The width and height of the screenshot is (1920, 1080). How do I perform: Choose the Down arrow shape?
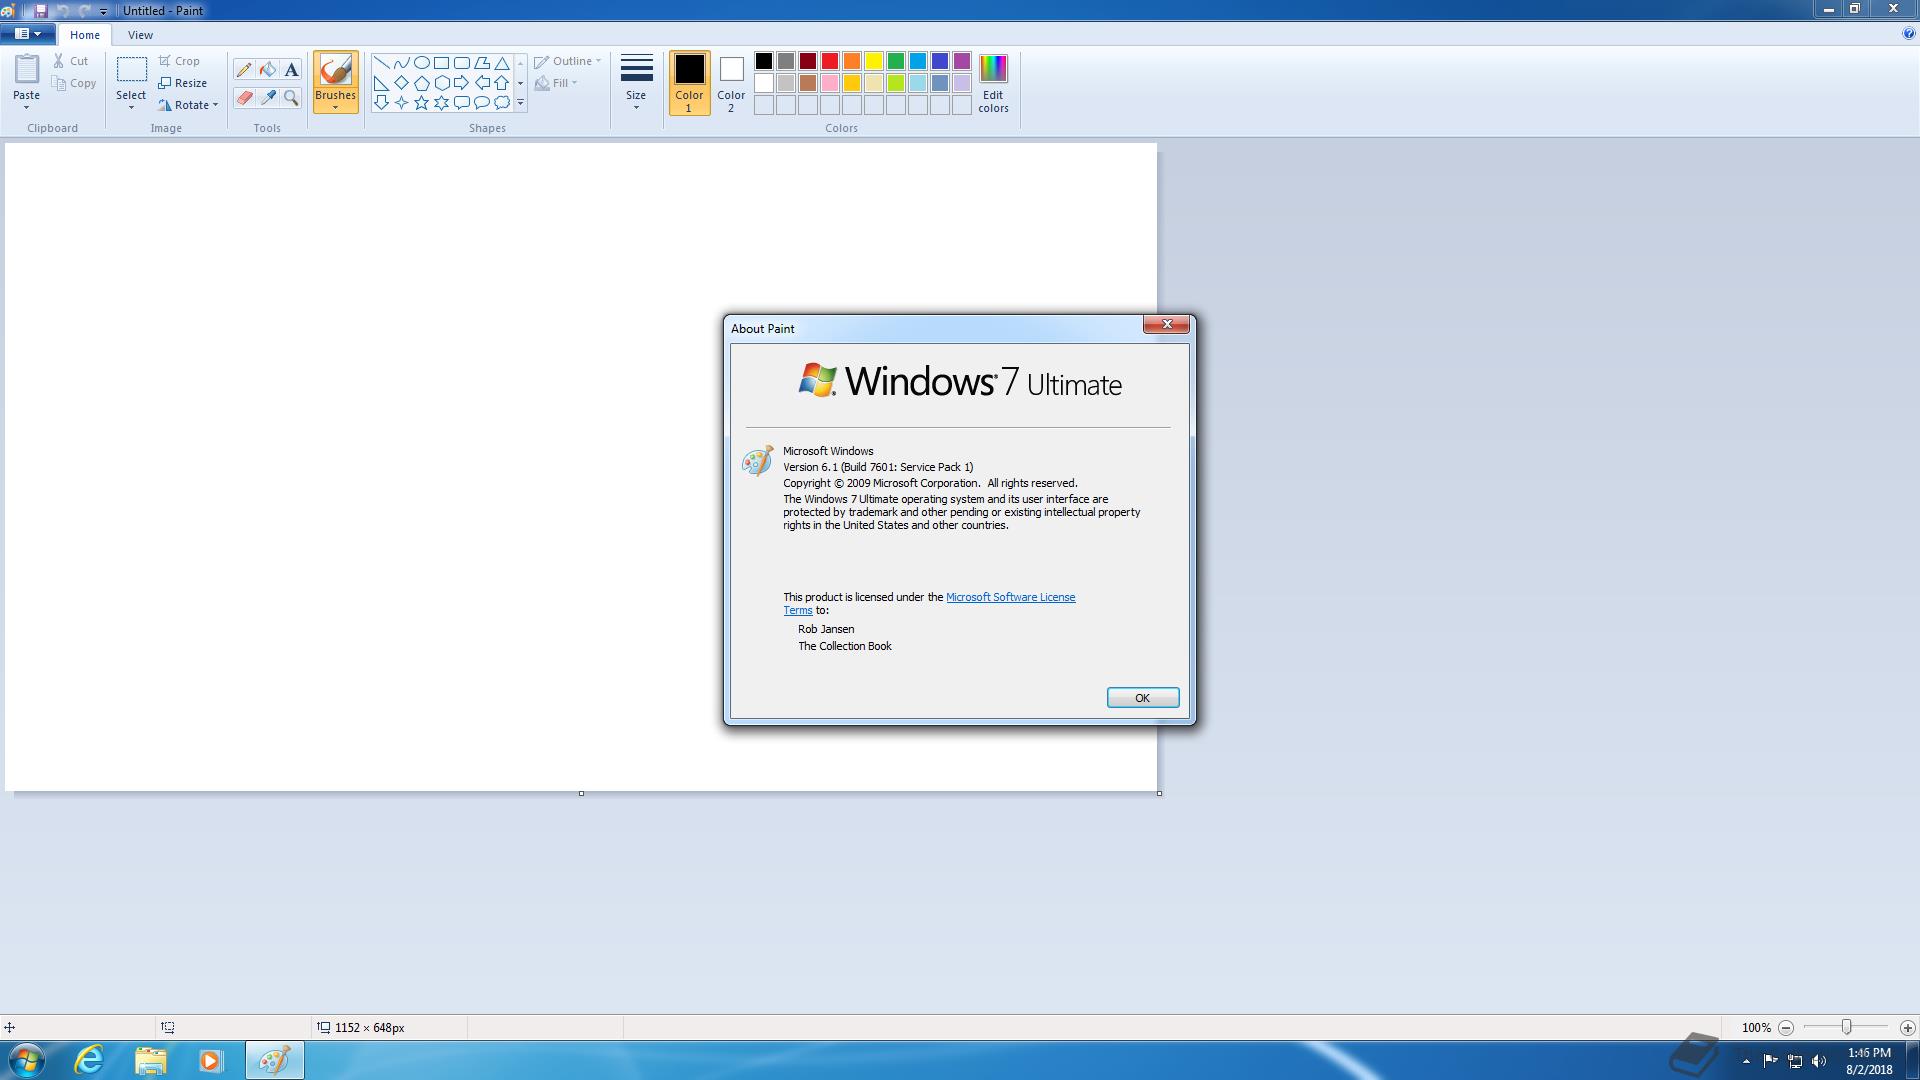click(x=381, y=102)
